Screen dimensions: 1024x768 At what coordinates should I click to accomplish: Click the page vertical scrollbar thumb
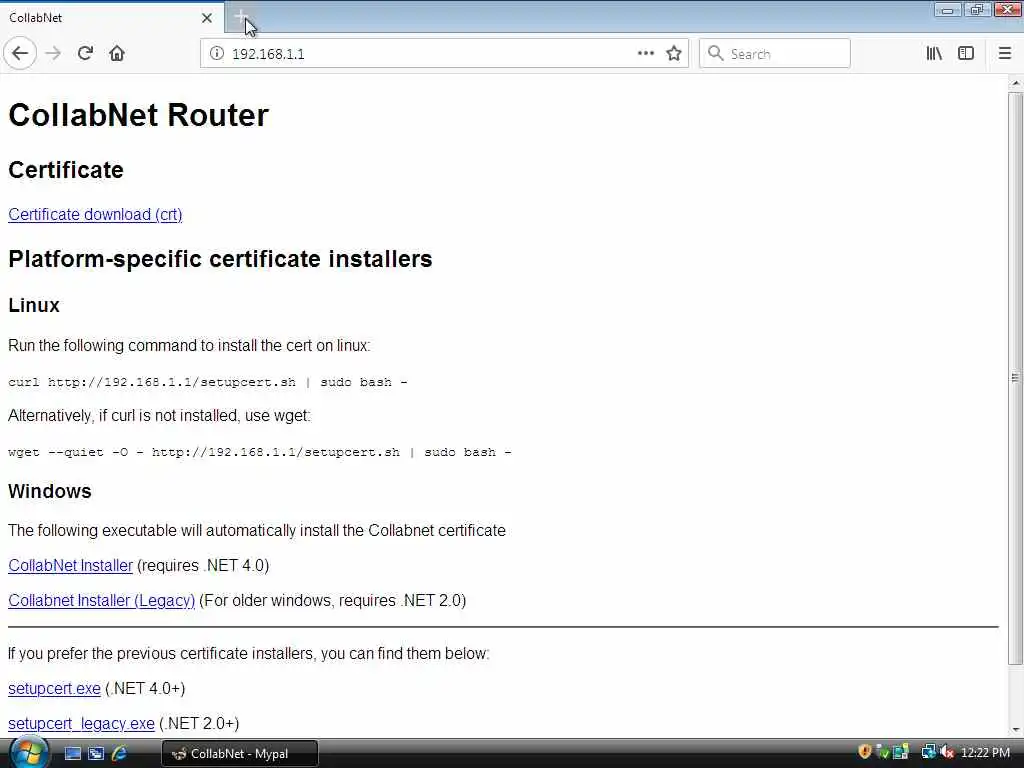point(1016,377)
